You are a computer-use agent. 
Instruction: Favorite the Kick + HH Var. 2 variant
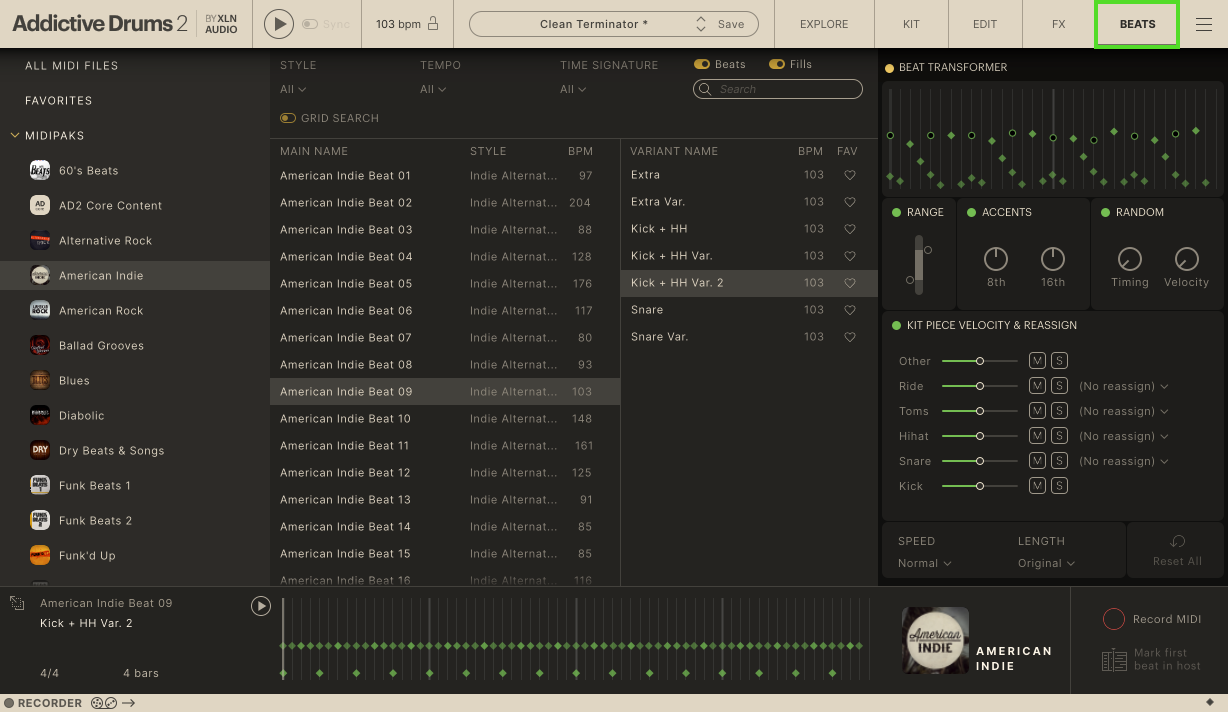point(850,283)
